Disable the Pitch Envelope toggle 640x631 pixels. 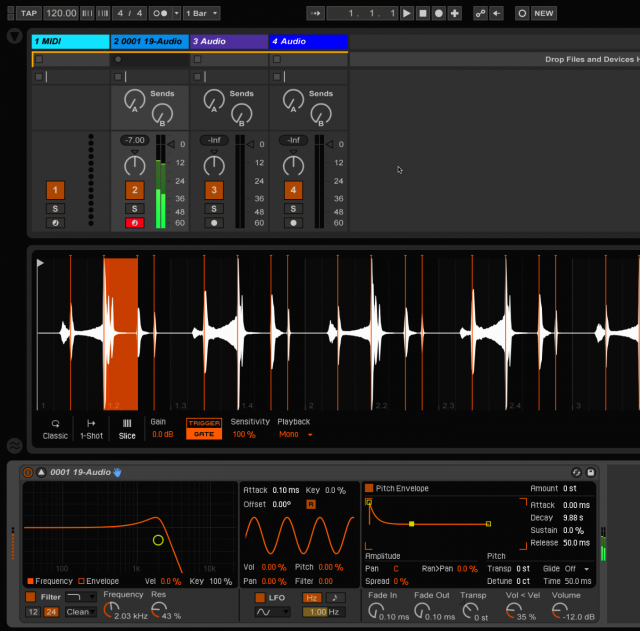369,487
